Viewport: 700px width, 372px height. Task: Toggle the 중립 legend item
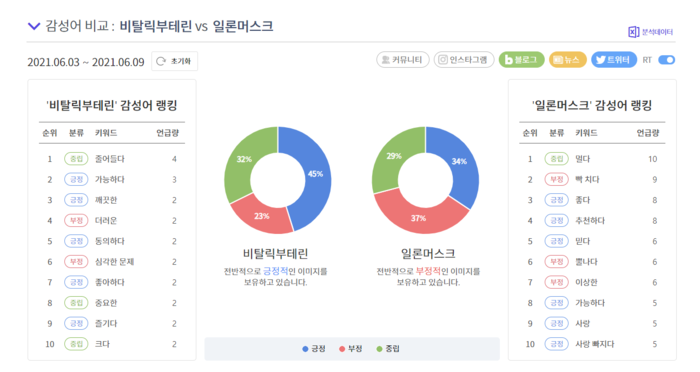388,349
